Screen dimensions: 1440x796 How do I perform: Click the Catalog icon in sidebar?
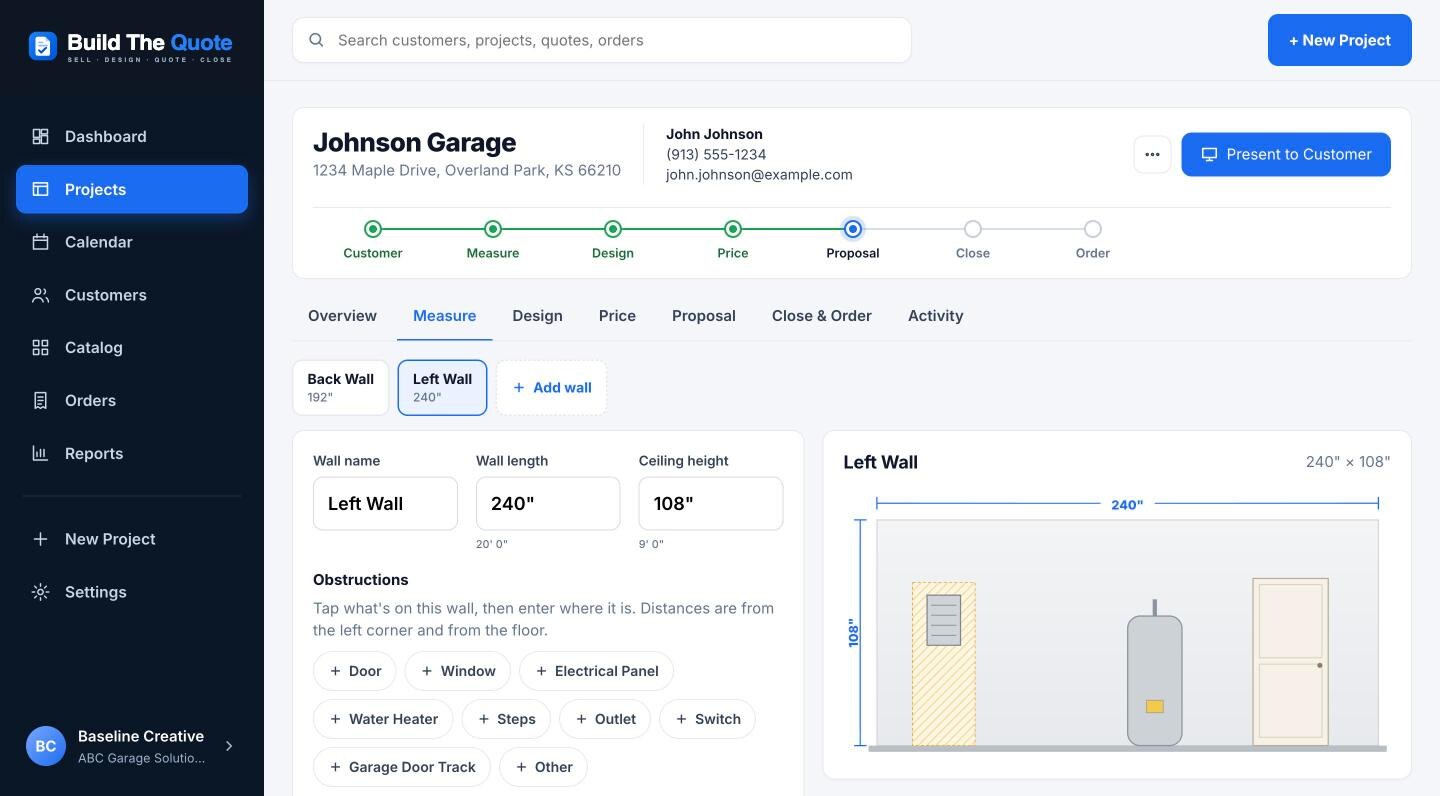40,347
